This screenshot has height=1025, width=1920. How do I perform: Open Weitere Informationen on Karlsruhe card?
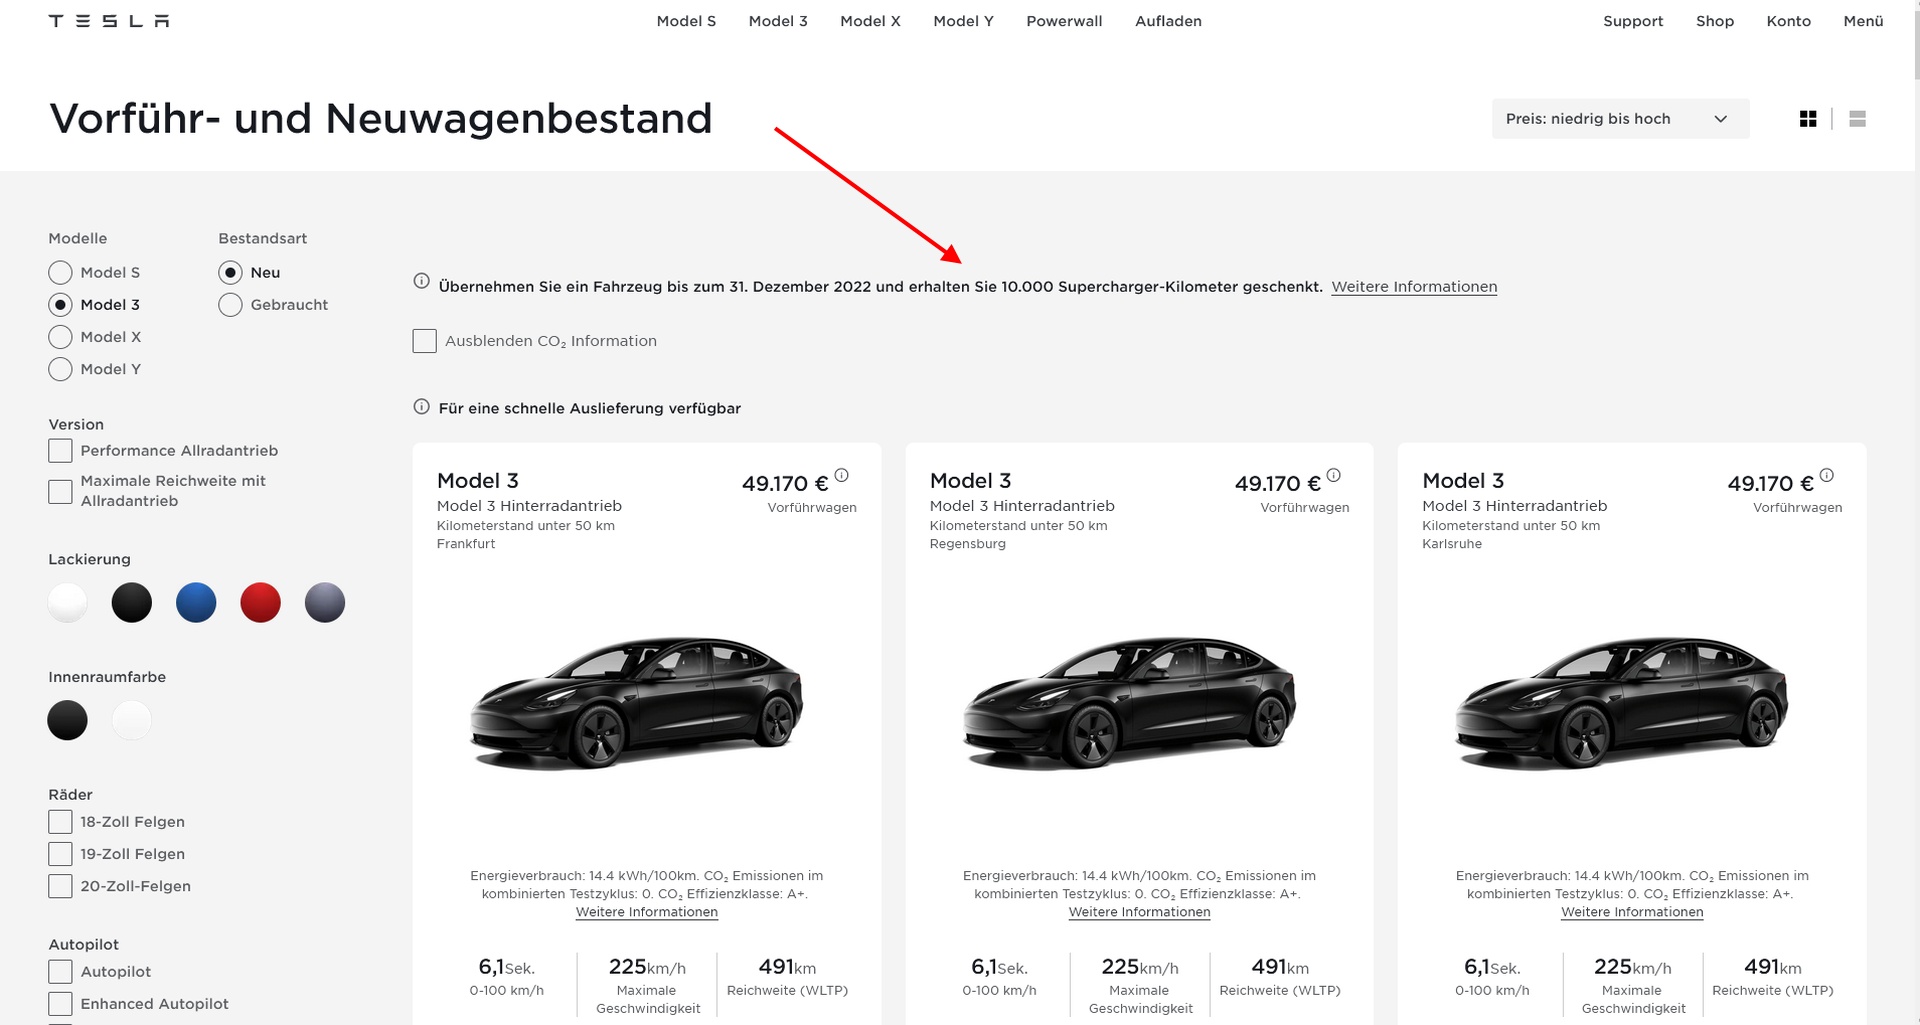click(1632, 912)
